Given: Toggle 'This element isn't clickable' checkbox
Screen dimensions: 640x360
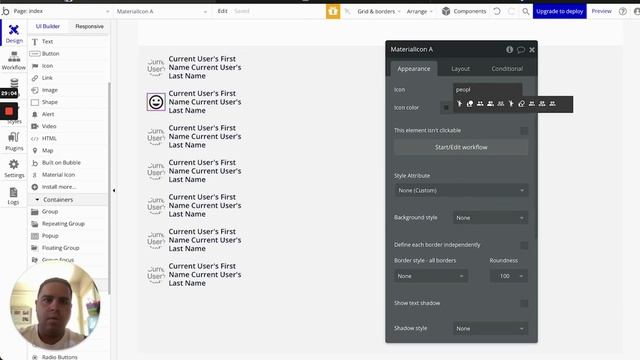Looking at the screenshot, I should [524, 131].
